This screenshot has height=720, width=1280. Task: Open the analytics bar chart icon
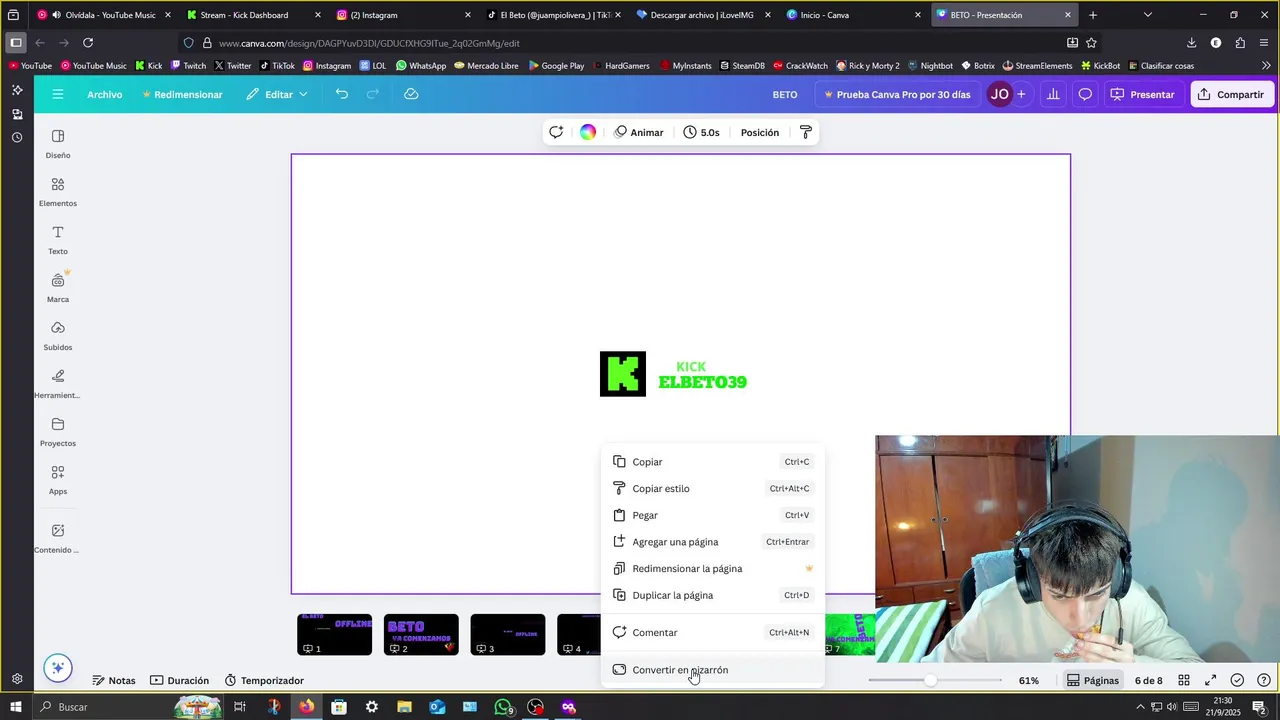tap(1053, 94)
